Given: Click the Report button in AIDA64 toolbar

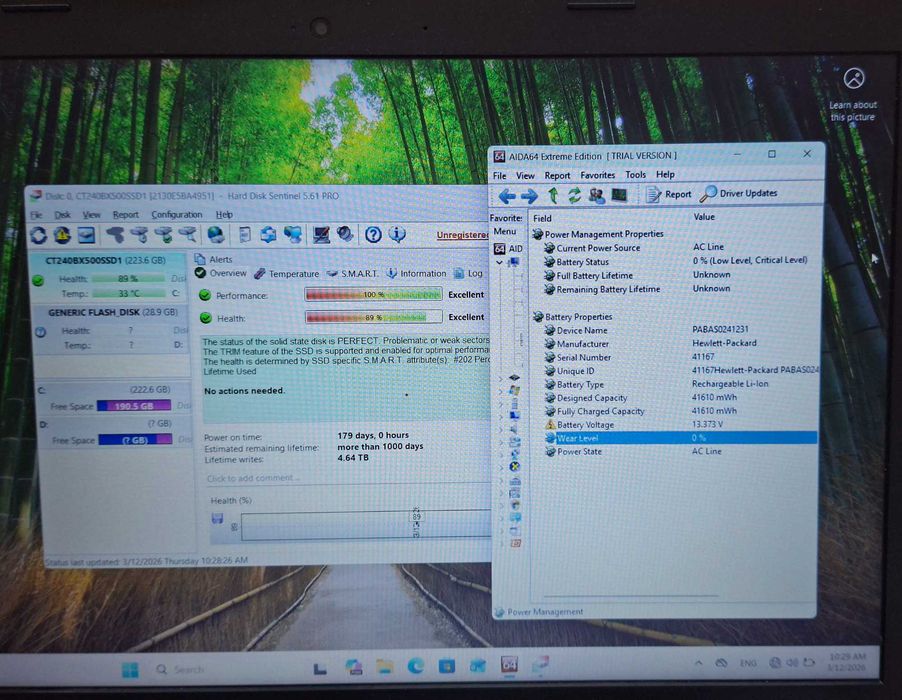Looking at the screenshot, I should [668, 194].
